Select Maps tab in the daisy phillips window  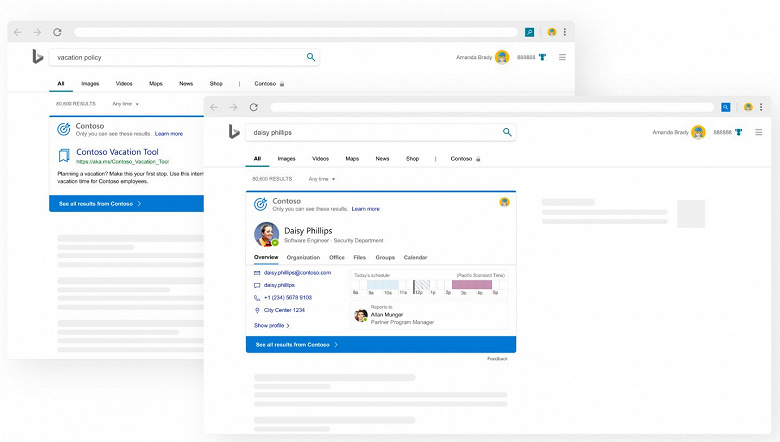click(x=352, y=159)
